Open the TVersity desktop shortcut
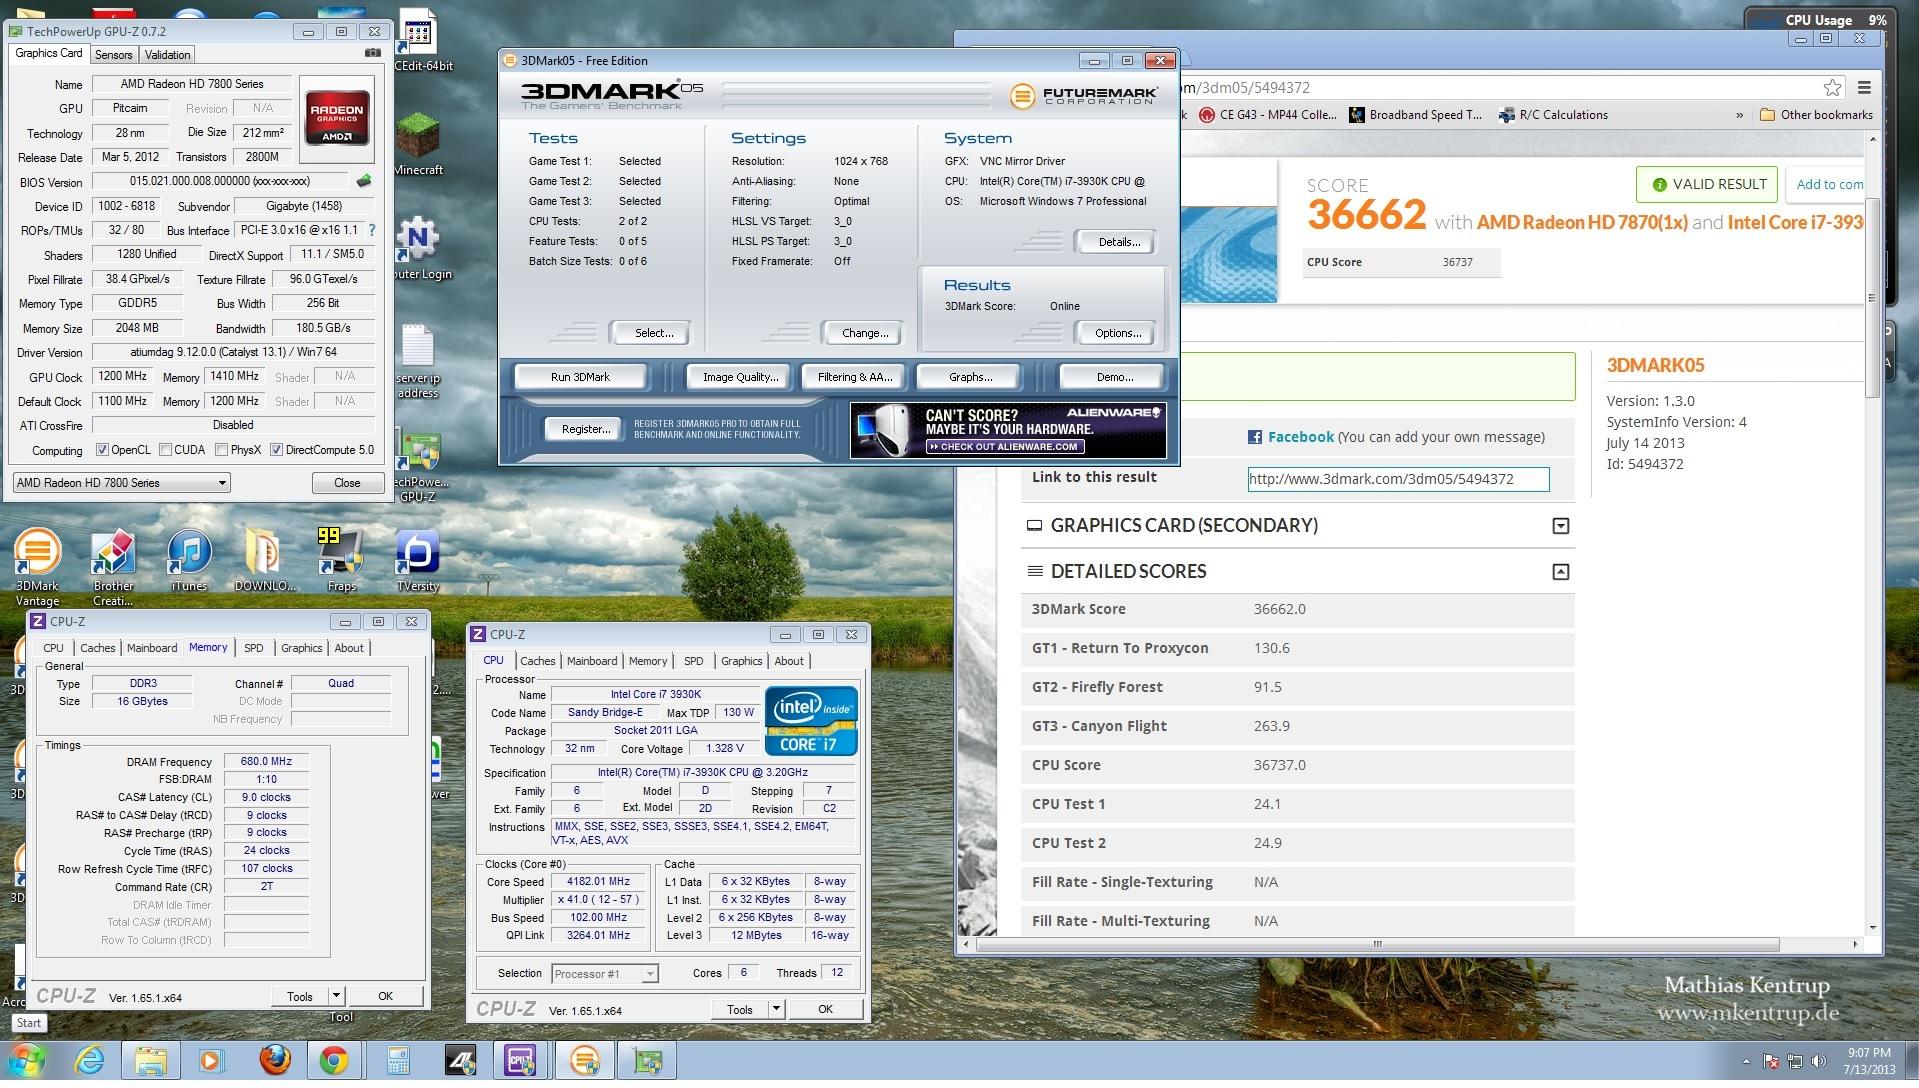This screenshot has height=1088, width=1919. [x=417, y=560]
